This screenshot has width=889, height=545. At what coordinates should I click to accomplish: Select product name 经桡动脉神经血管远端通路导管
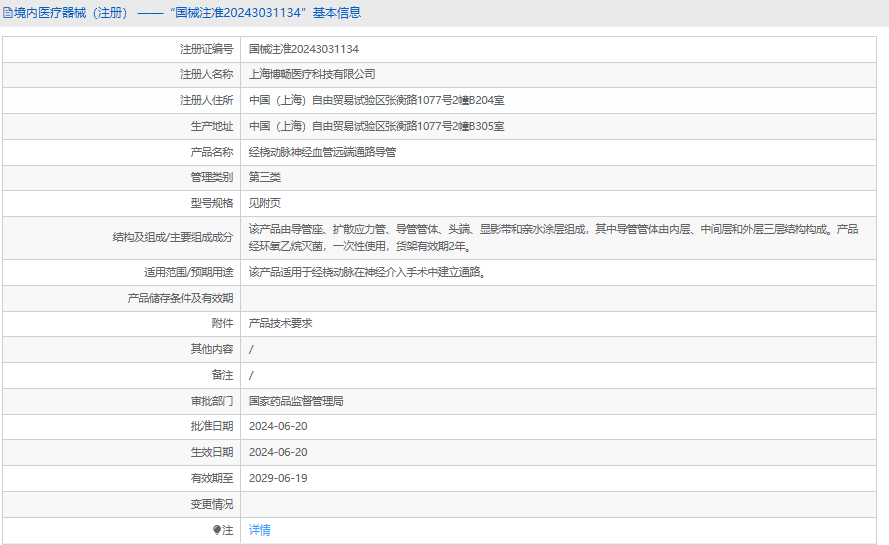pos(323,152)
